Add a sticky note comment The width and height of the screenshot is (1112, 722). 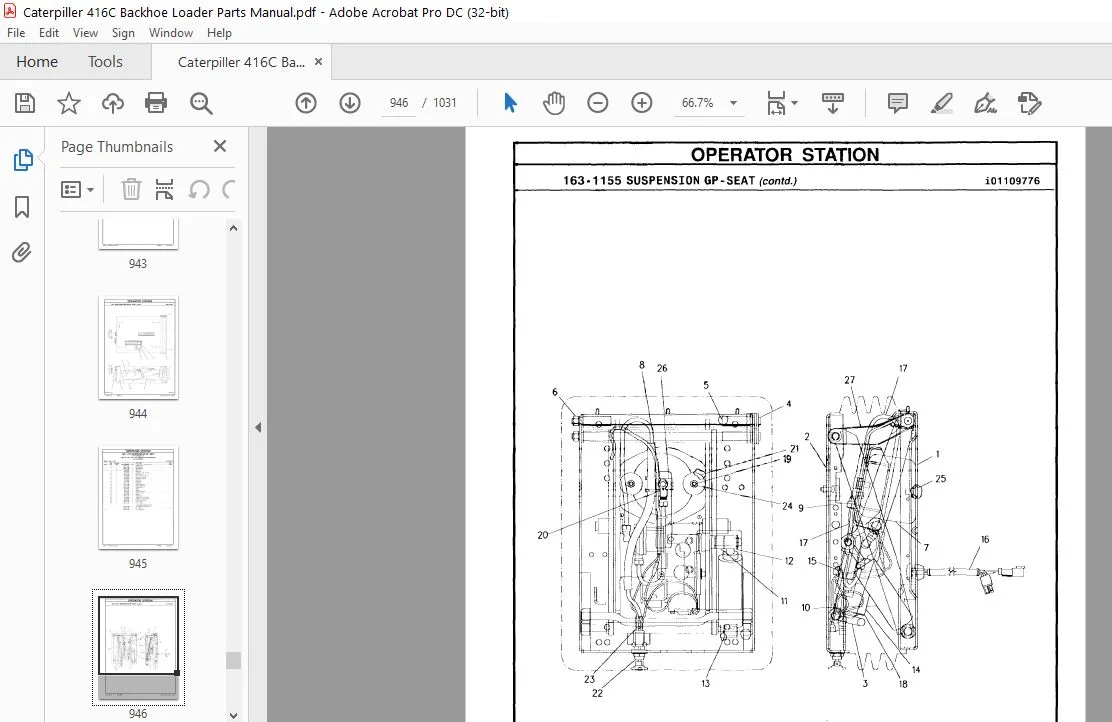click(x=898, y=103)
